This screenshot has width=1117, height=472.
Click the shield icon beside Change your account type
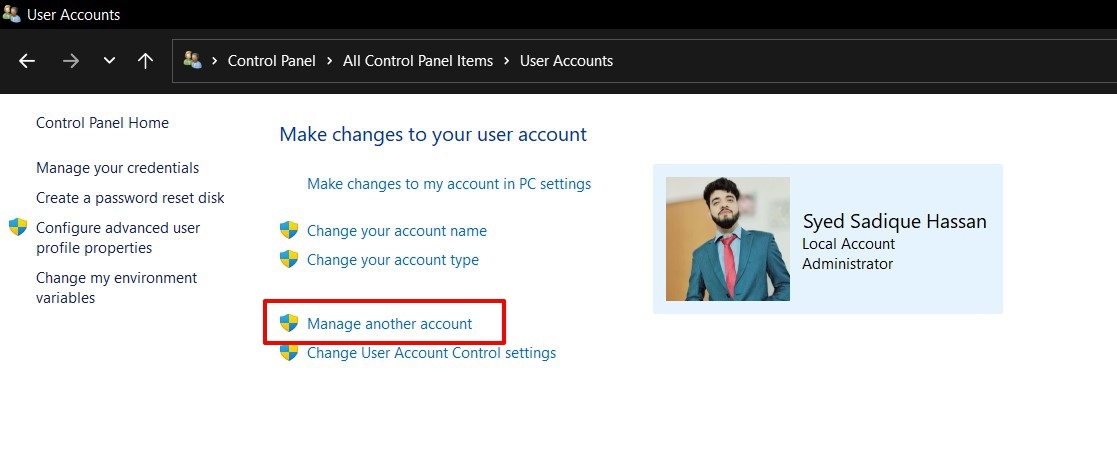[x=289, y=260]
